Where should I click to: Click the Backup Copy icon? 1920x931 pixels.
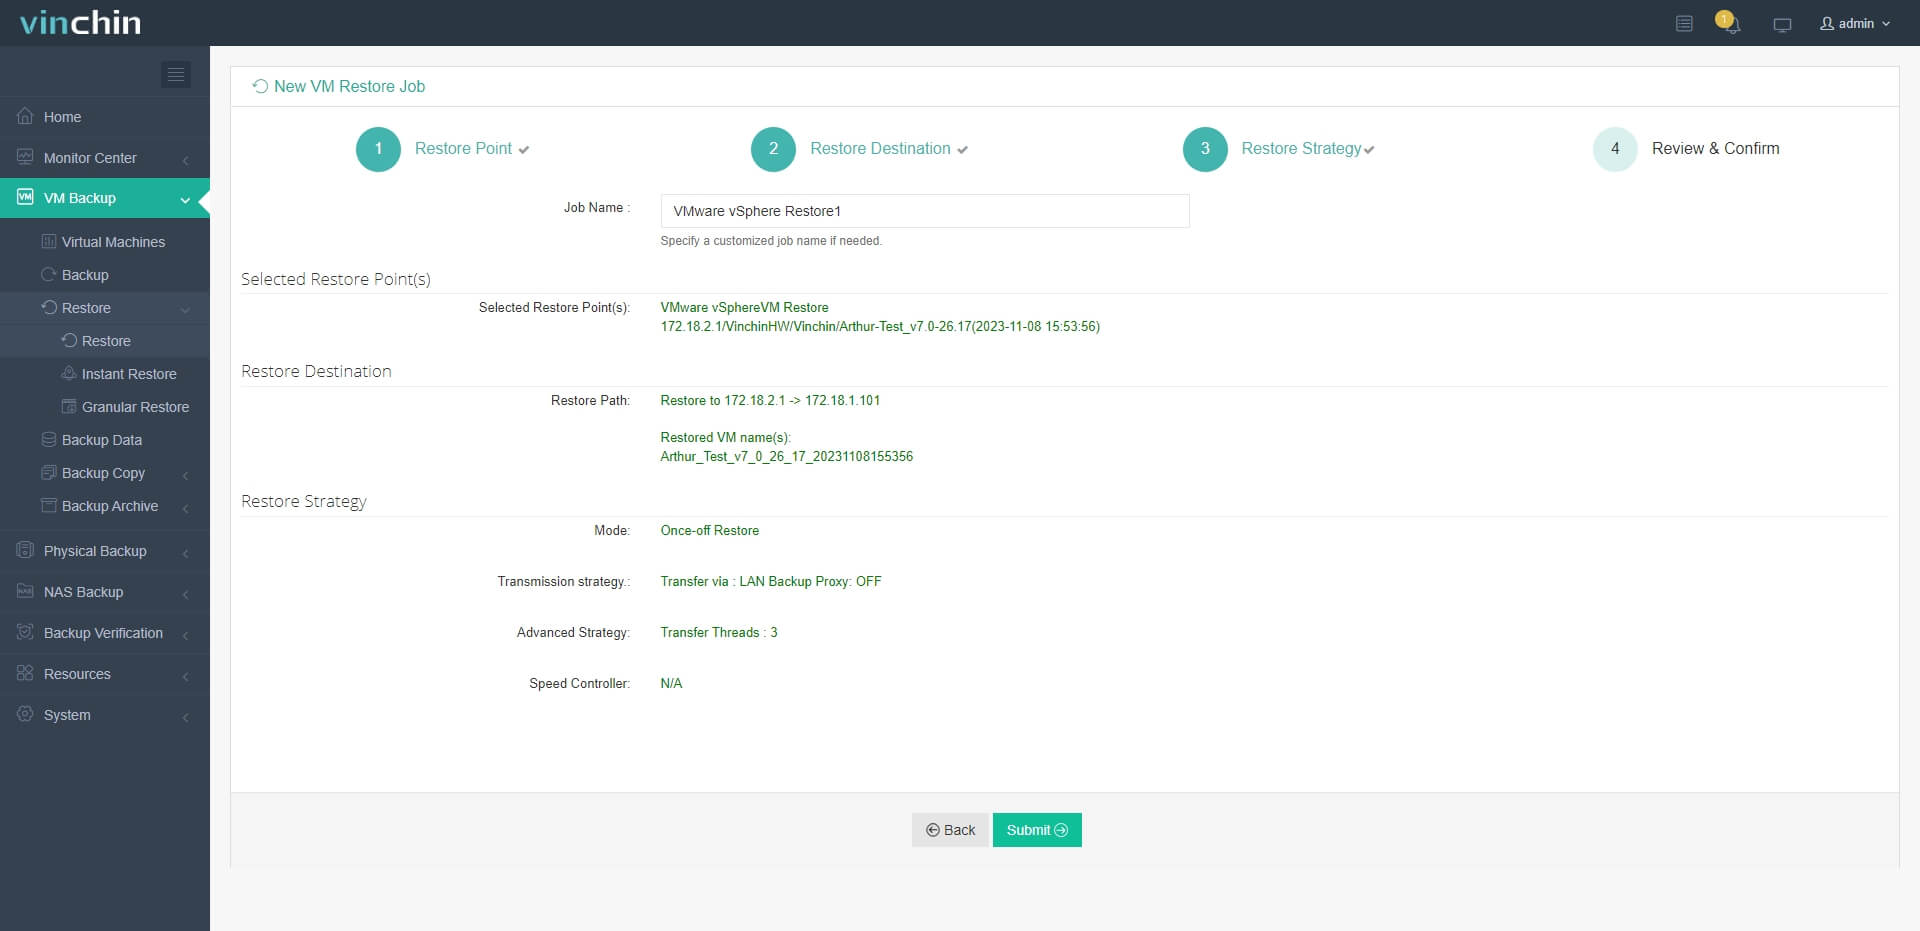click(48, 472)
